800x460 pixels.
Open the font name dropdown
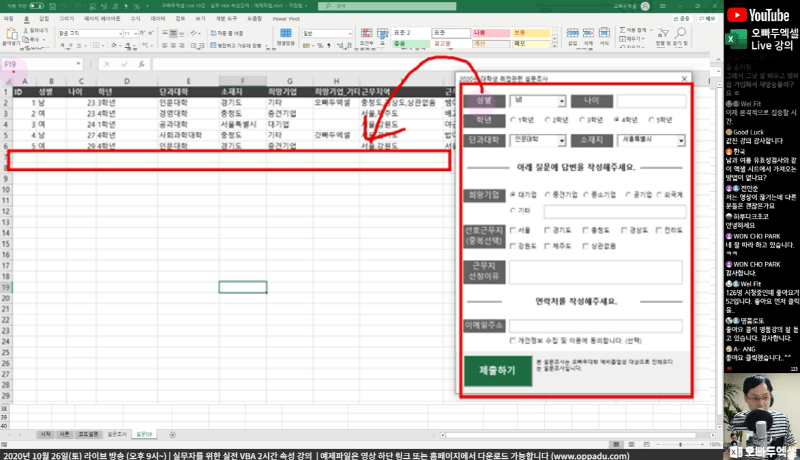[x=120, y=33]
